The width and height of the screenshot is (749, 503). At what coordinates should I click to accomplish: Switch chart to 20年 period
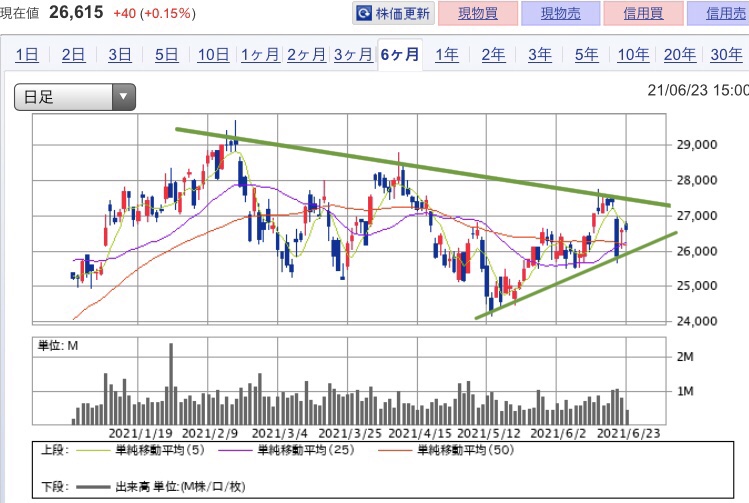[x=680, y=55]
